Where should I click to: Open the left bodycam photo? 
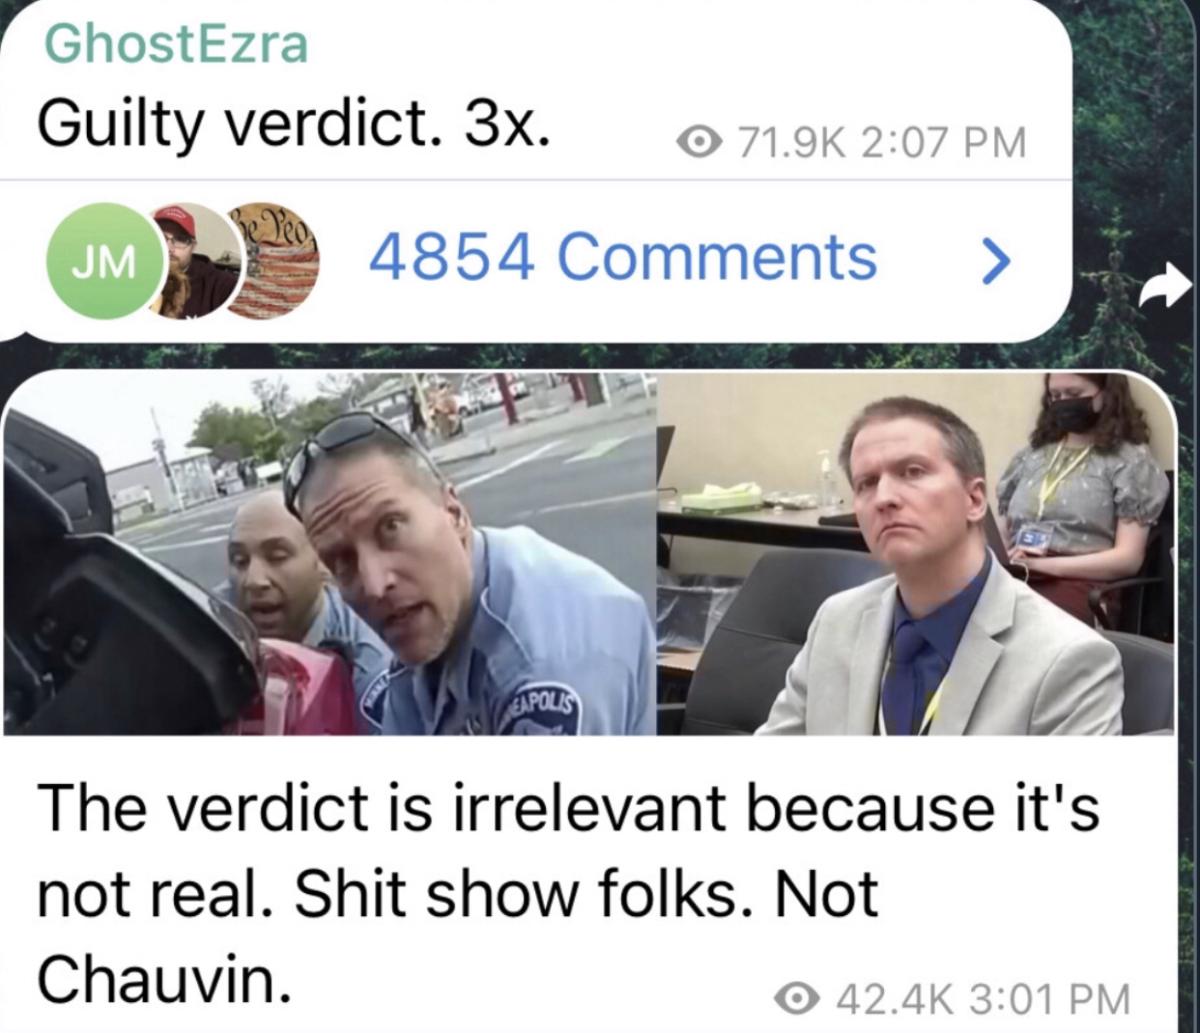pyautogui.click(x=330, y=553)
